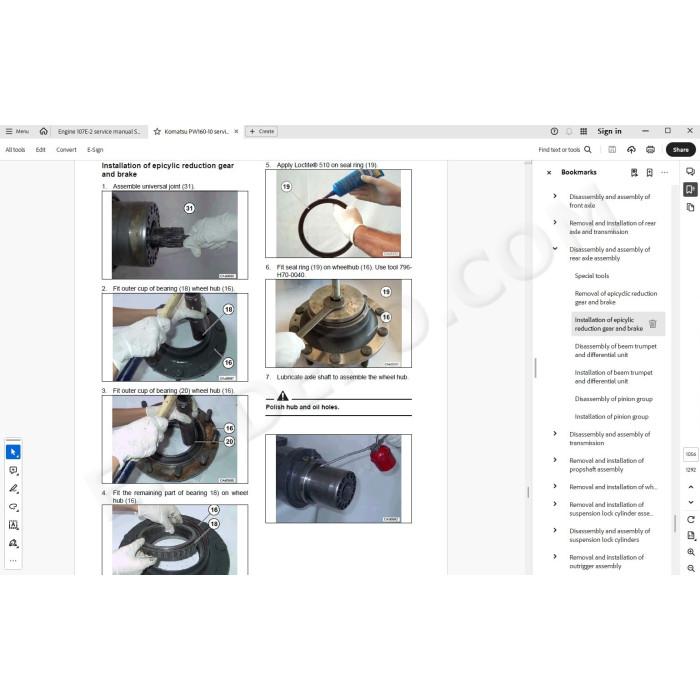Toggle the comments panel icon in the right rail
Image resolution: width=700 pixels, height=700 pixels.
point(690,171)
